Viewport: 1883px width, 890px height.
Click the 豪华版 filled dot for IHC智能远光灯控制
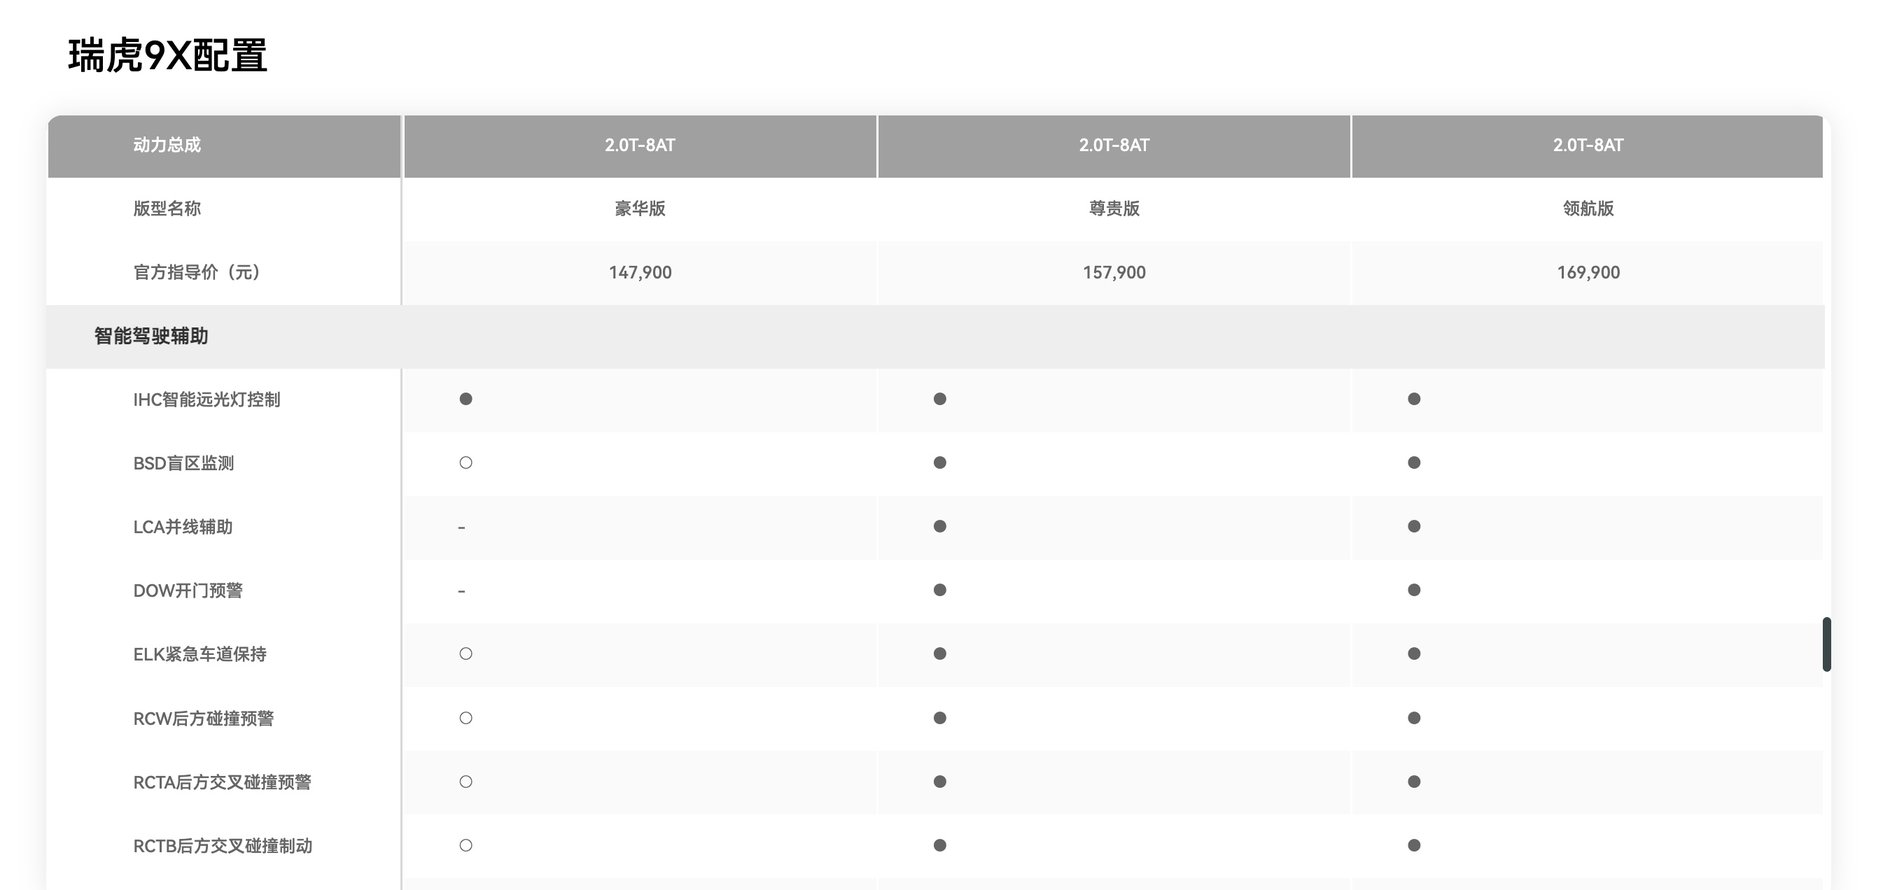pos(466,399)
